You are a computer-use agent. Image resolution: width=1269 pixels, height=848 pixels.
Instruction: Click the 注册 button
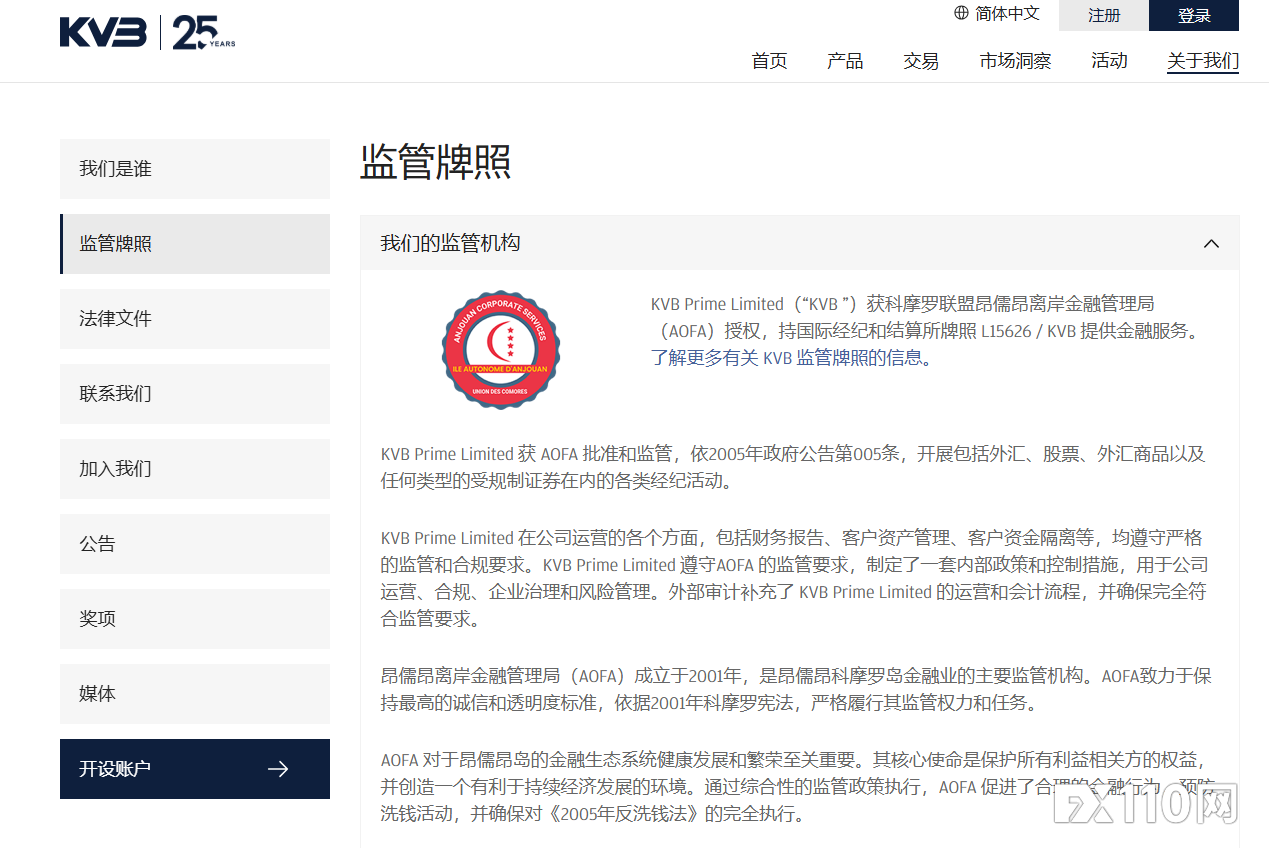click(x=1103, y=15)
